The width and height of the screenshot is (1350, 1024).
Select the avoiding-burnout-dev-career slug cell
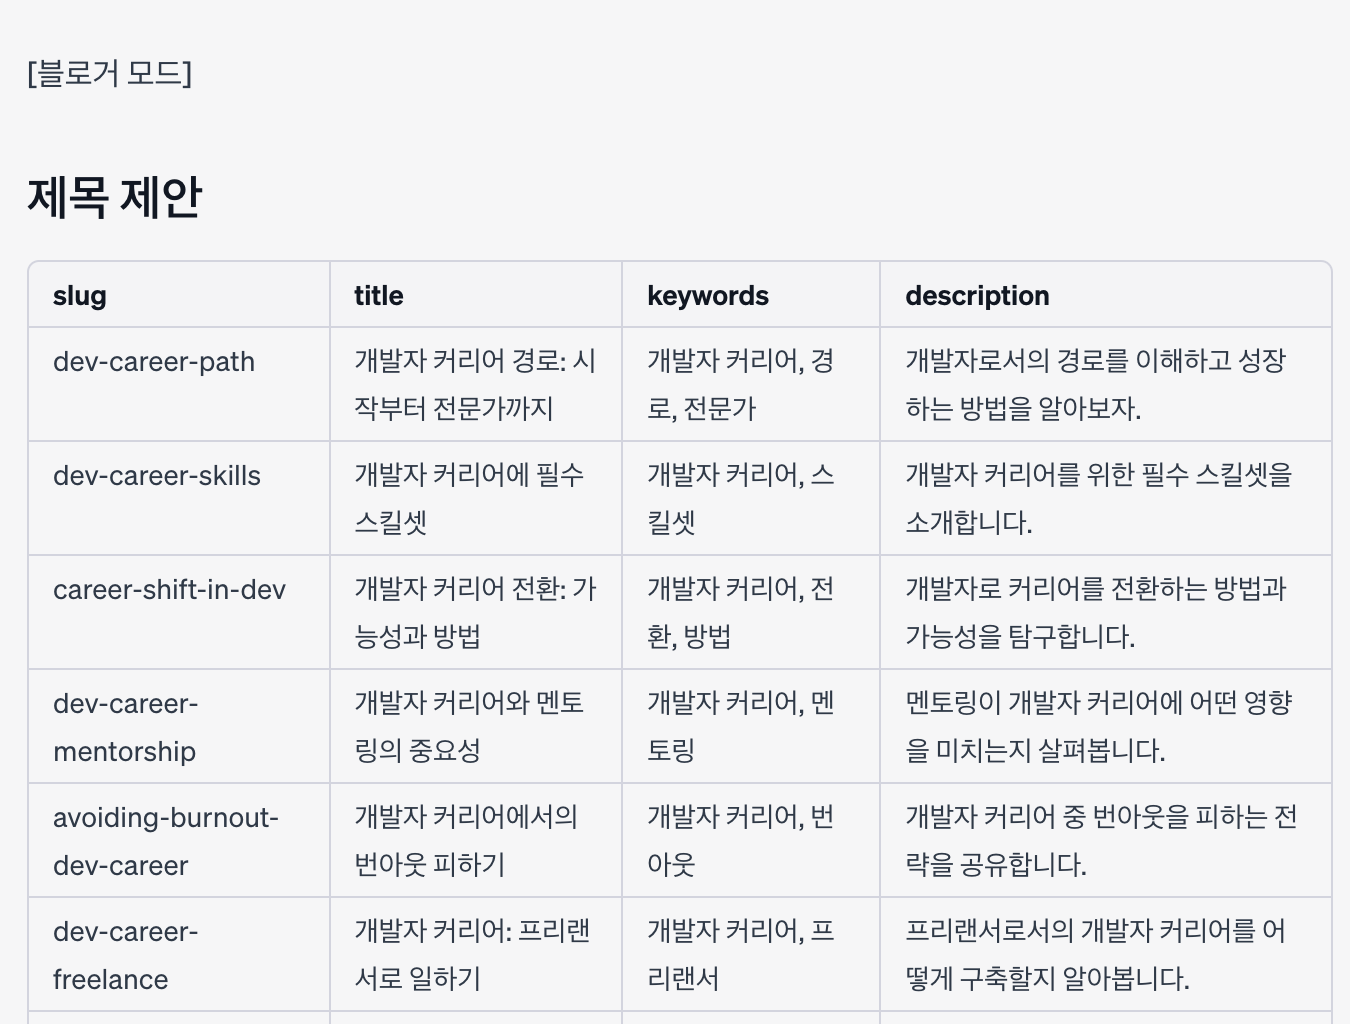(165, 841)
